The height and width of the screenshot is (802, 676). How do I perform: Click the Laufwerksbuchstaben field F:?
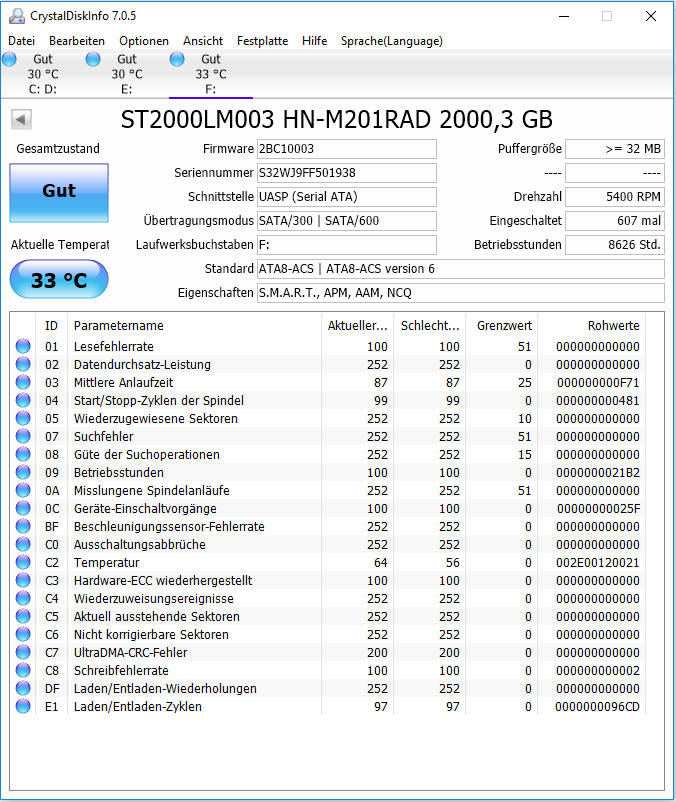click(347, 245)
